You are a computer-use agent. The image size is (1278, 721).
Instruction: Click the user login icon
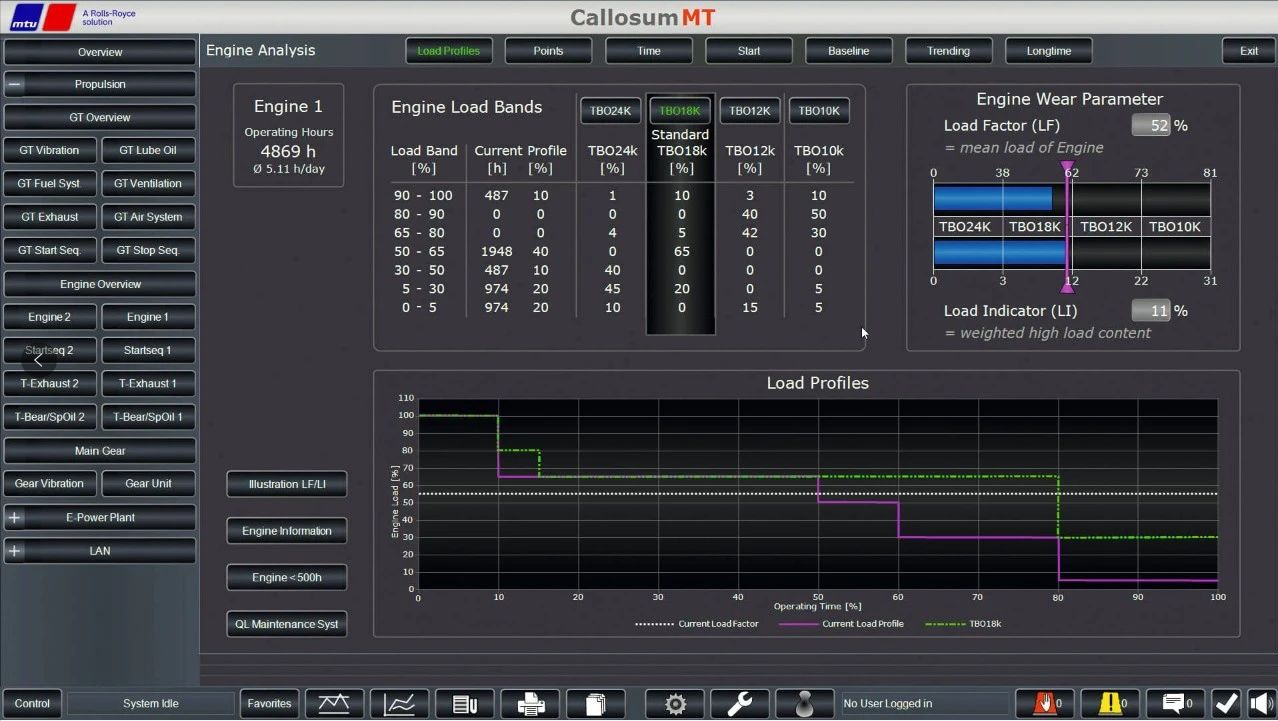805,704
